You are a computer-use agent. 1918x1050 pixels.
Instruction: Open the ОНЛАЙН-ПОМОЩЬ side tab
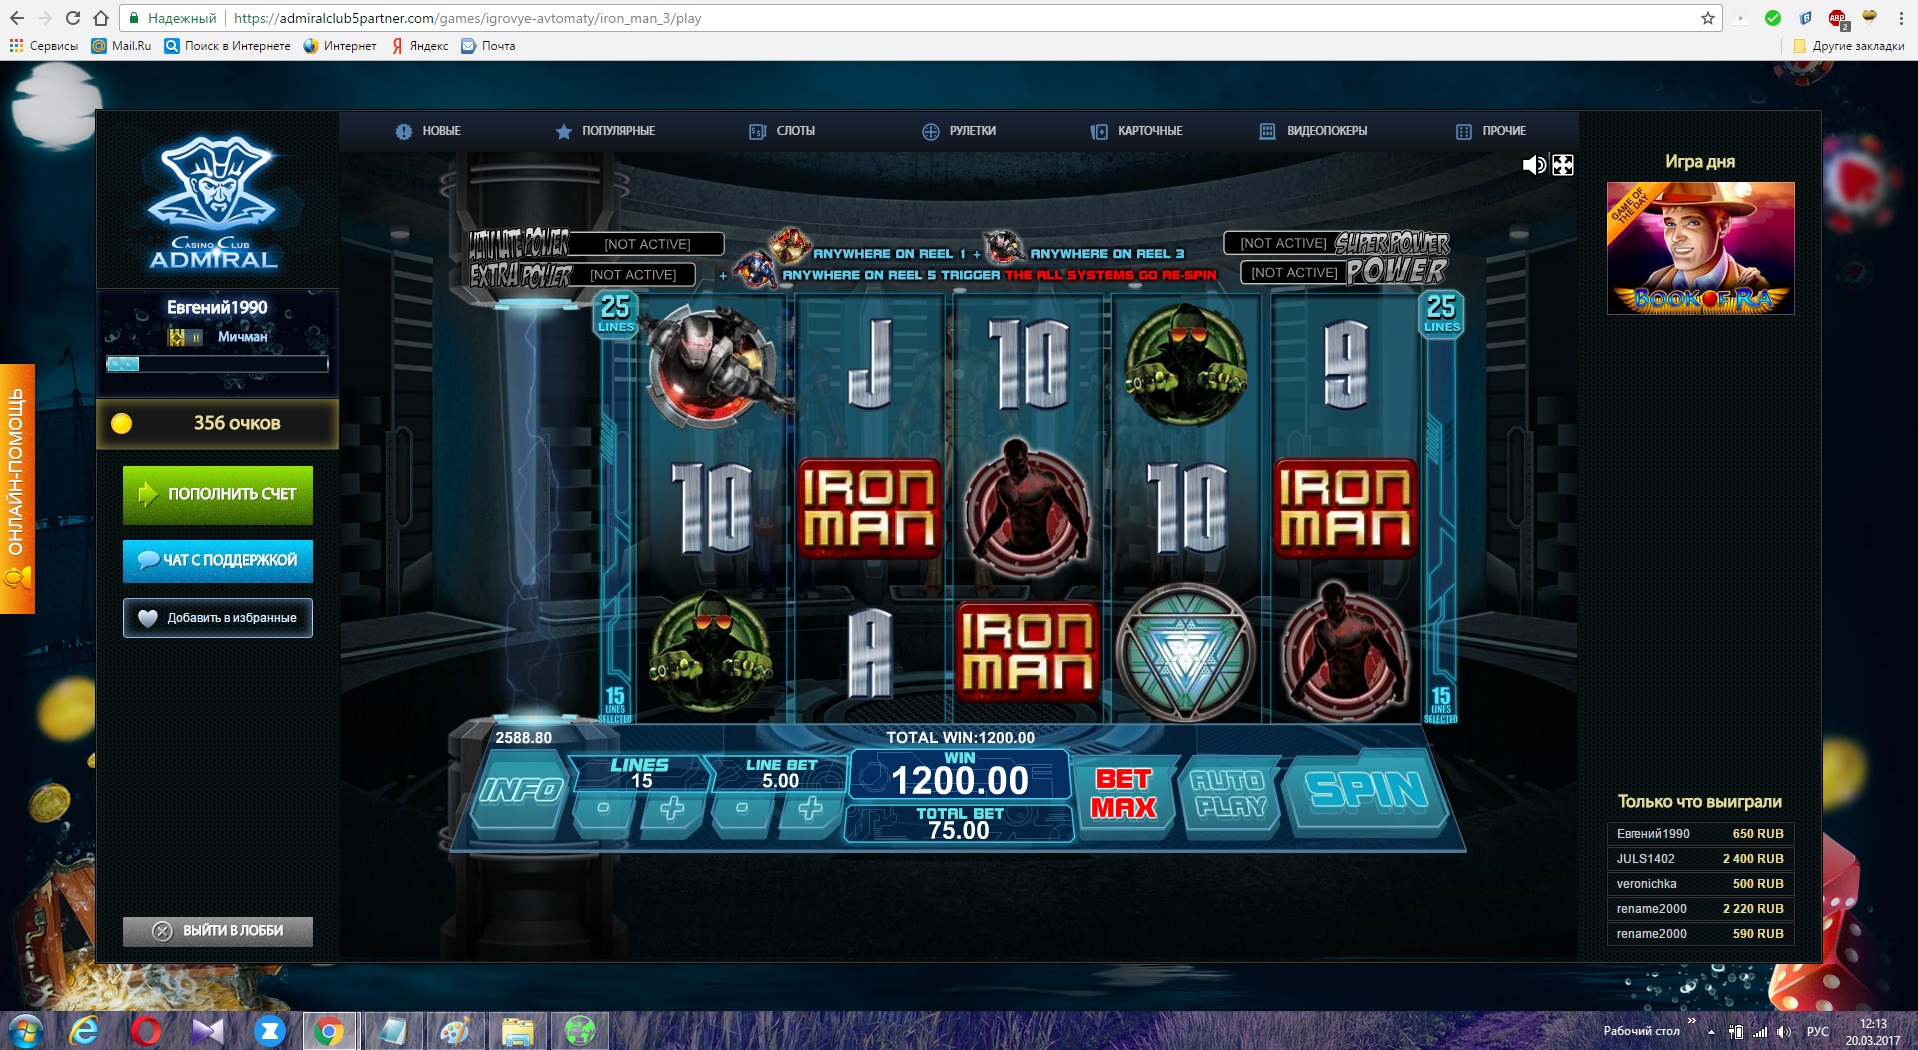(17, 488)
